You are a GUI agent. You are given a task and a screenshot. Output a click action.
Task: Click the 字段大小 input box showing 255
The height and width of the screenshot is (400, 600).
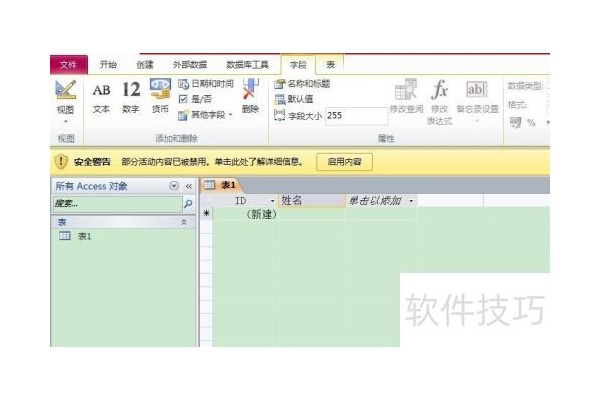(356, 116)
